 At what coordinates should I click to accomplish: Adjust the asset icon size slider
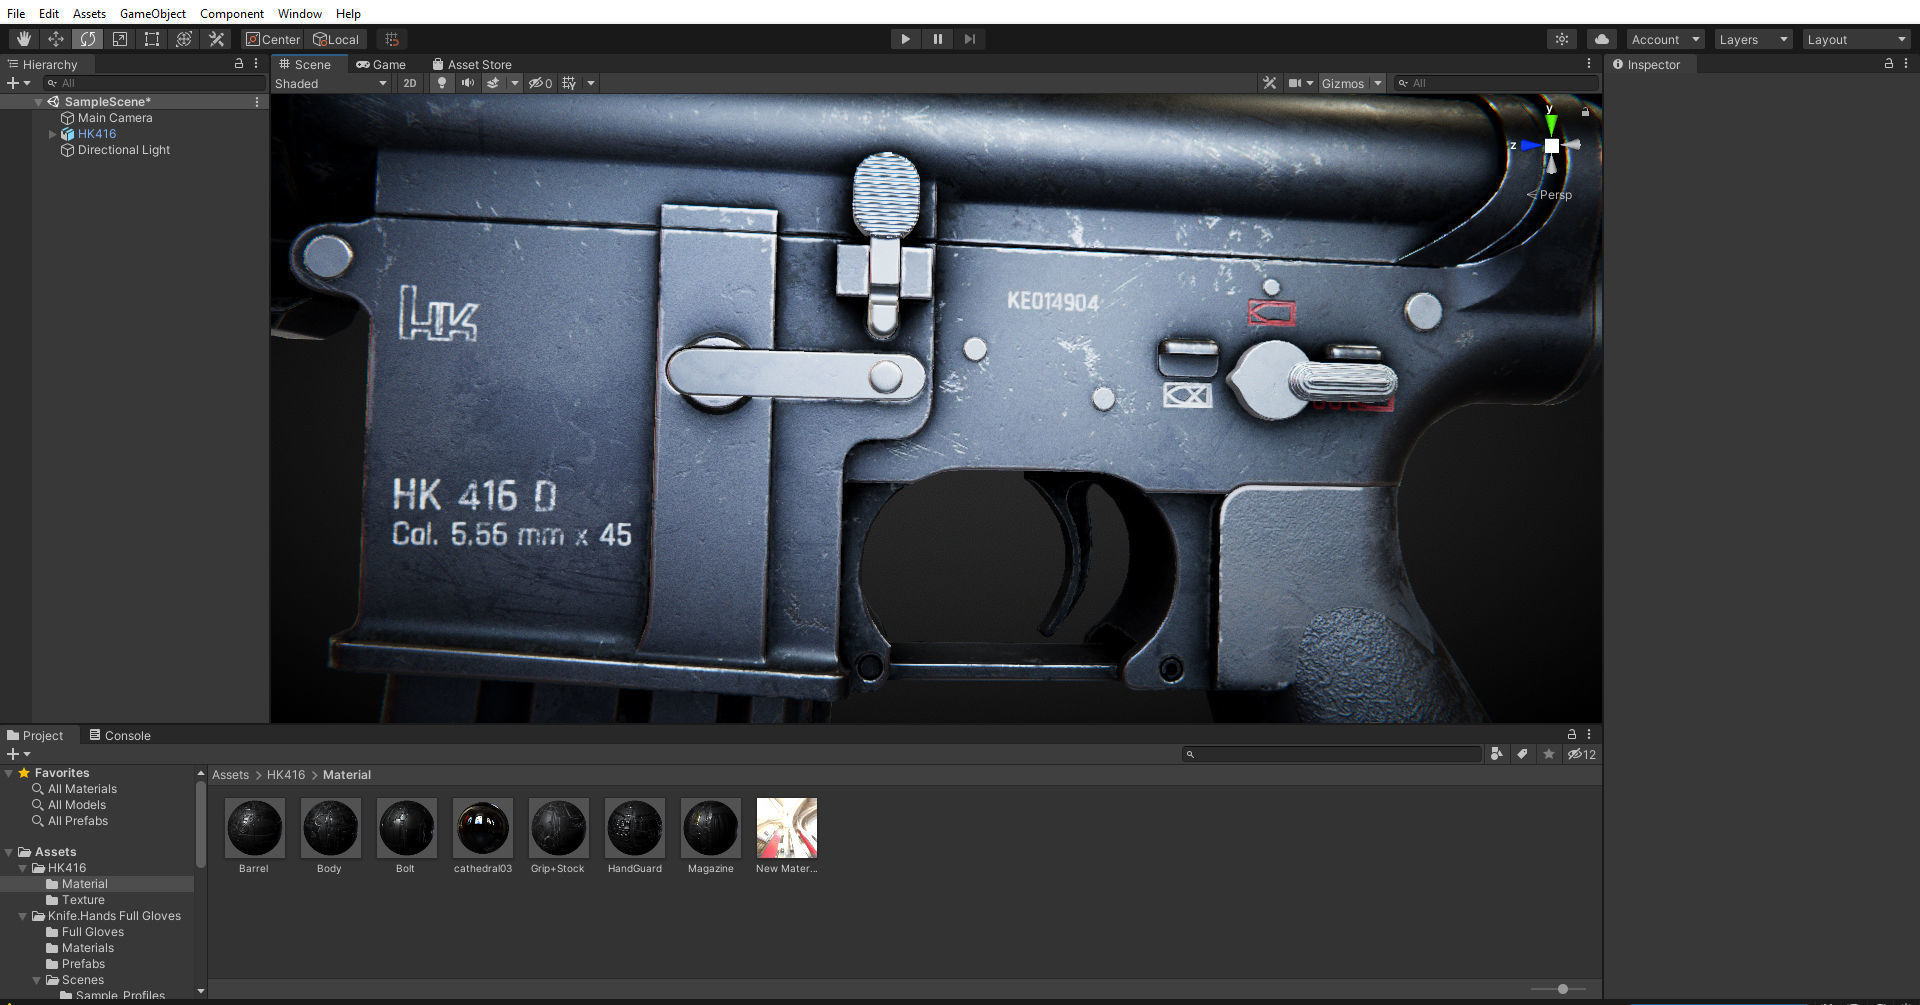pyautogui.click(x=1562, y=989)
